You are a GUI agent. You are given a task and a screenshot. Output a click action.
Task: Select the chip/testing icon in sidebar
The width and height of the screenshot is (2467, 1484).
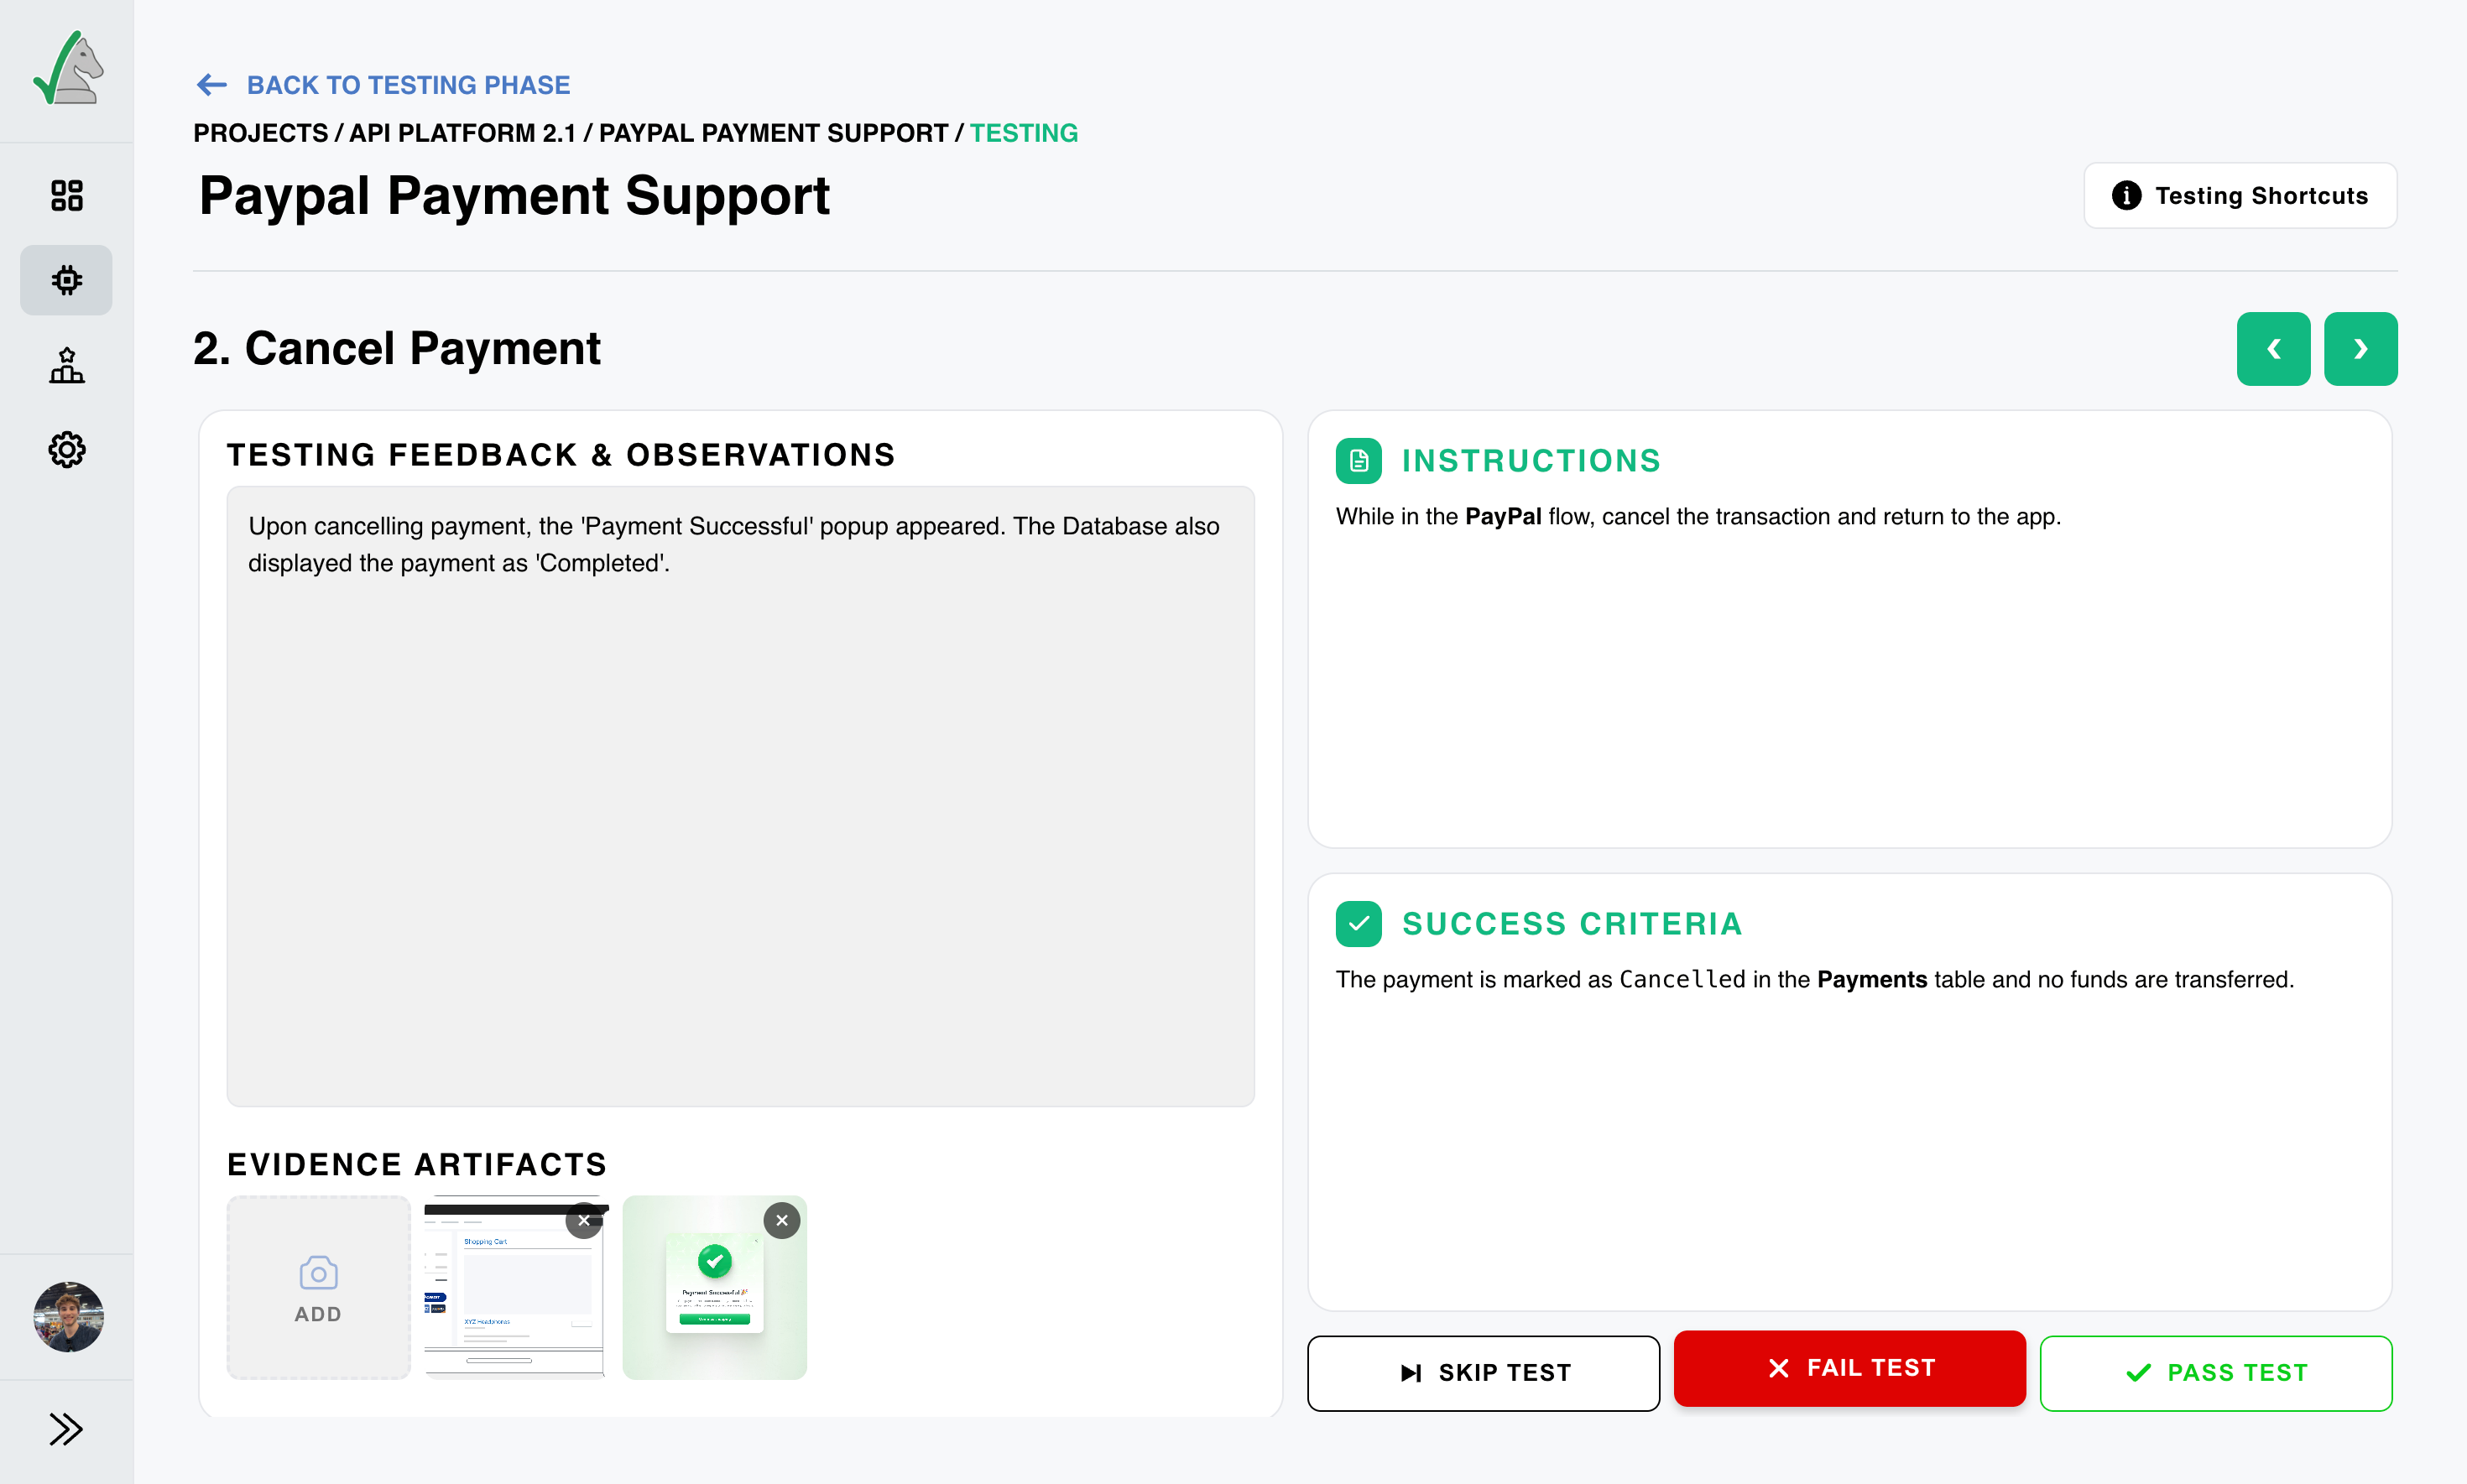click(x=67, y=280)
